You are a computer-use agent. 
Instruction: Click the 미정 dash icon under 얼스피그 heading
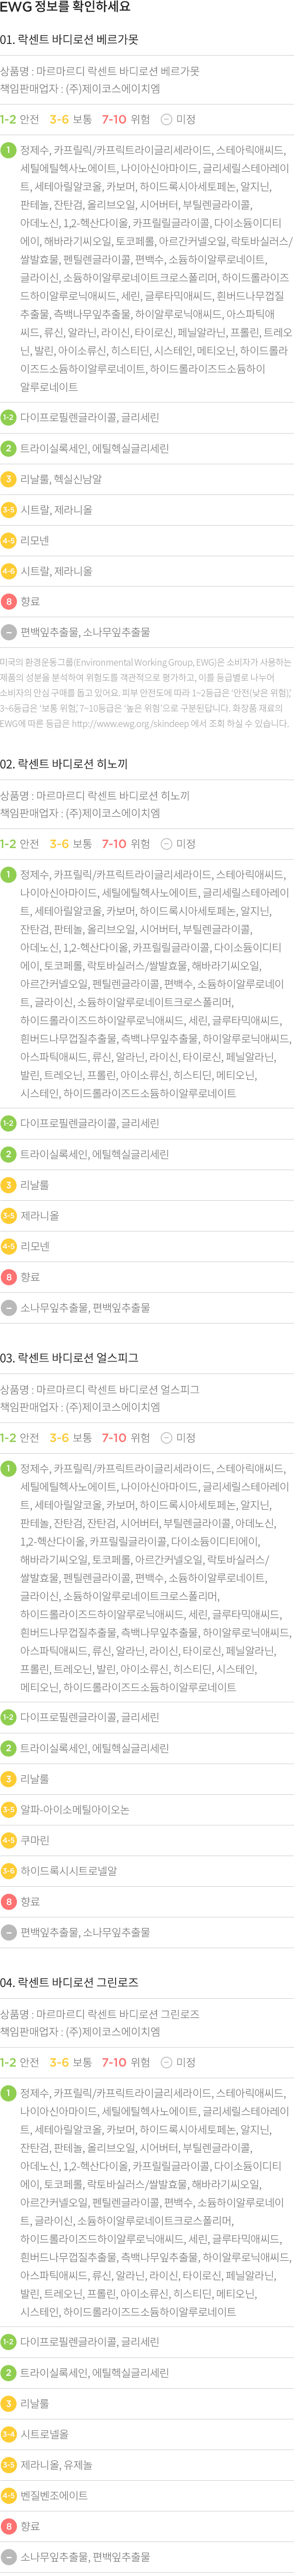(x=166, y=1438)
